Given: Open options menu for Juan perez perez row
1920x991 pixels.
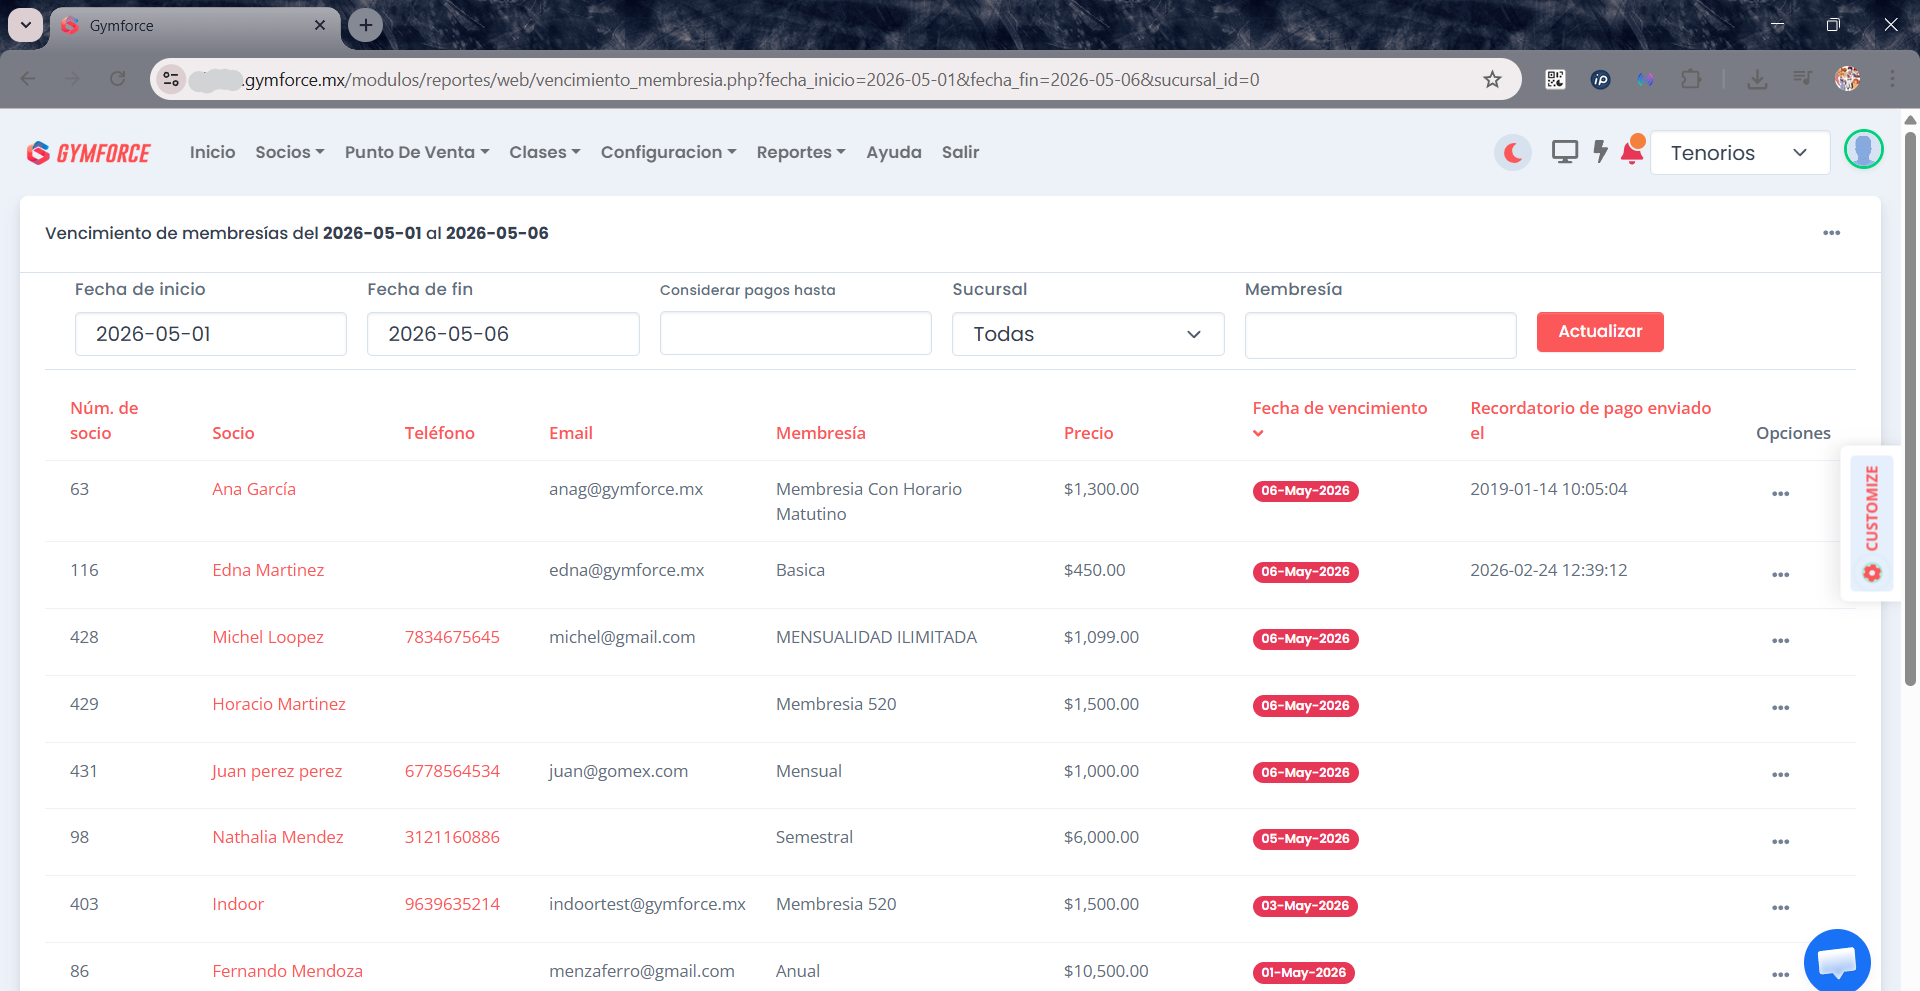Looking at the screenshot, I should [x=1780, y=775].
